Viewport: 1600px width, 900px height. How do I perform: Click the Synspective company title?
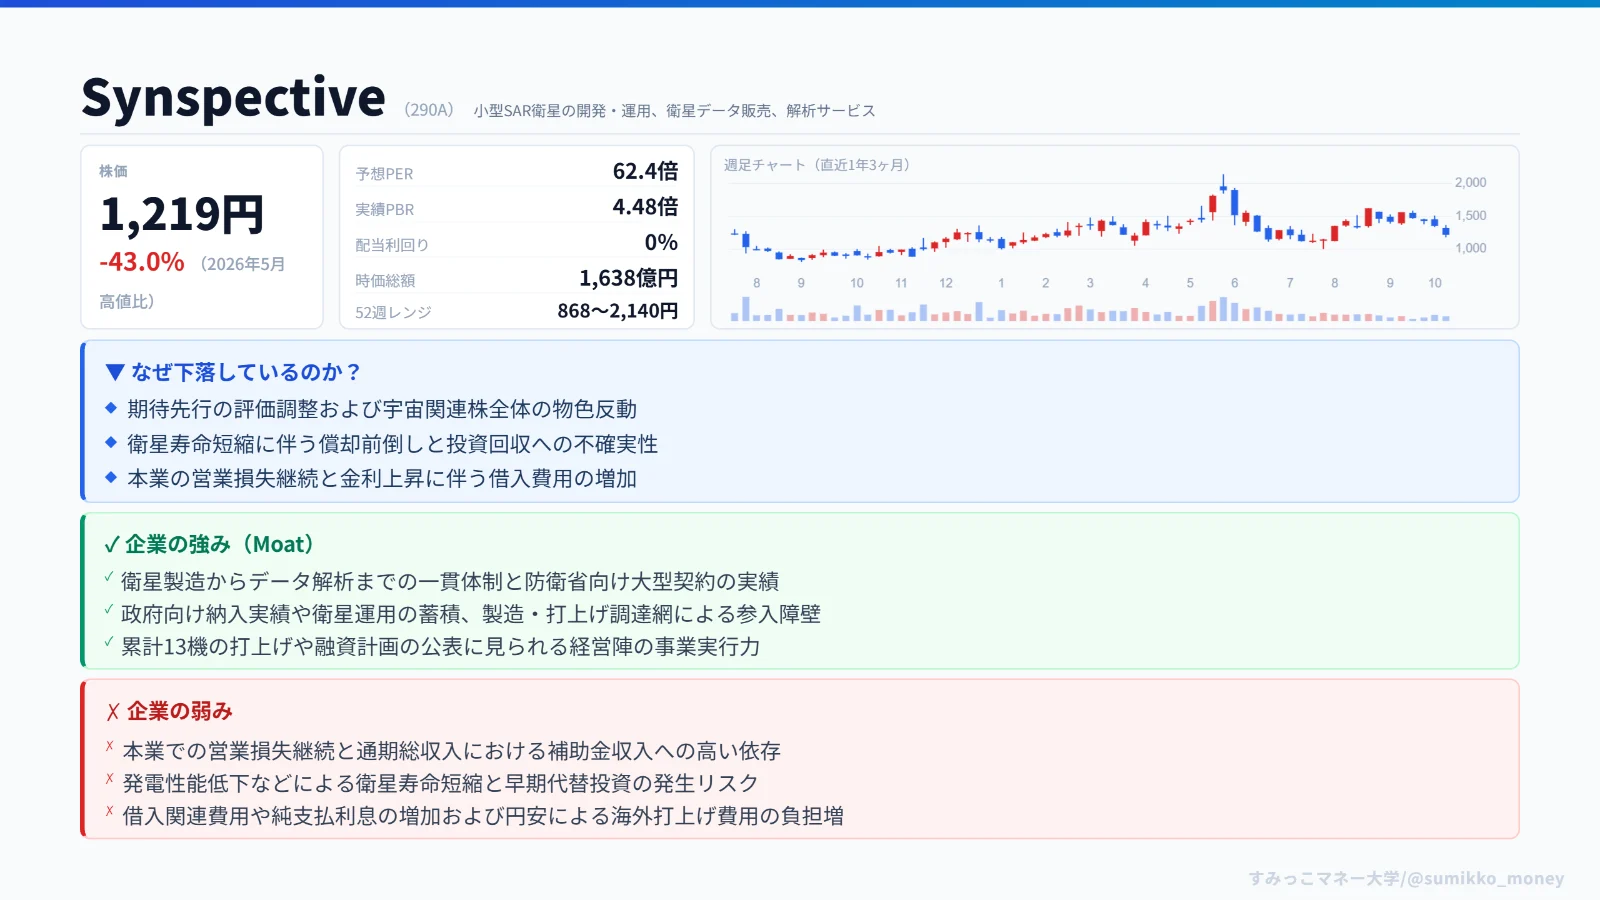point(233,98)
